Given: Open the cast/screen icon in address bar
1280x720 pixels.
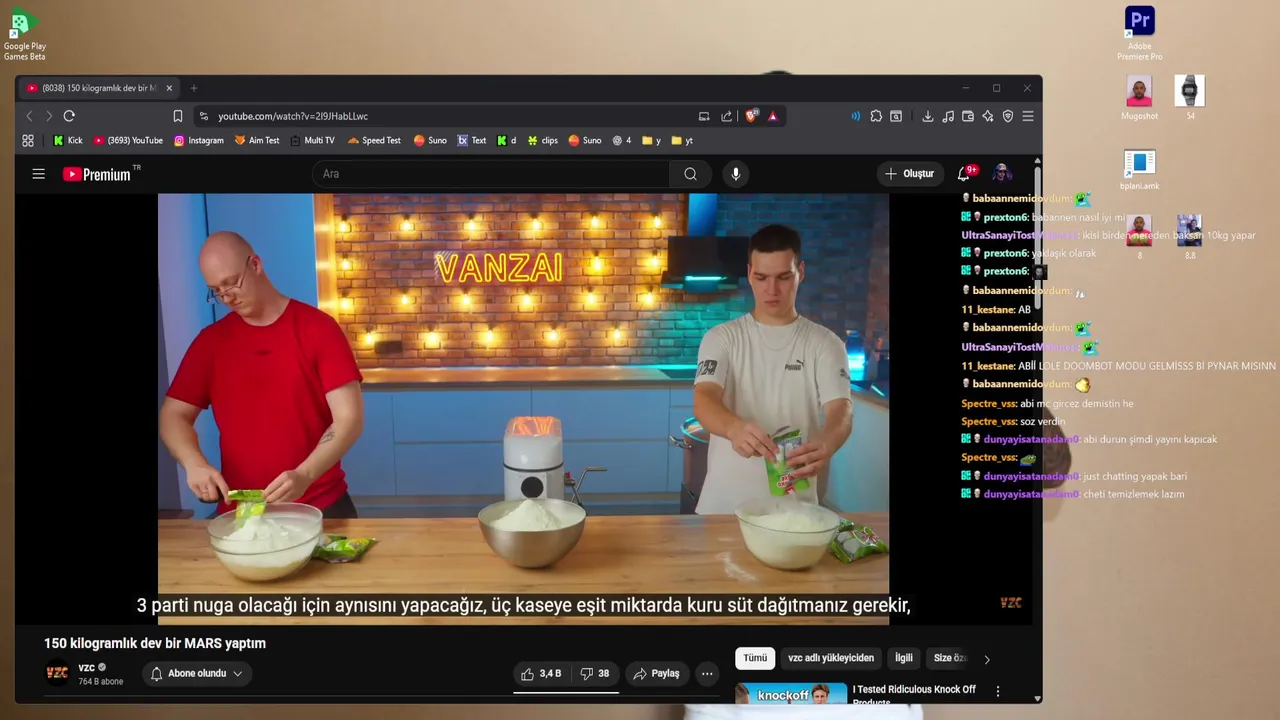Looking at the screenshot, I should 704,116.
